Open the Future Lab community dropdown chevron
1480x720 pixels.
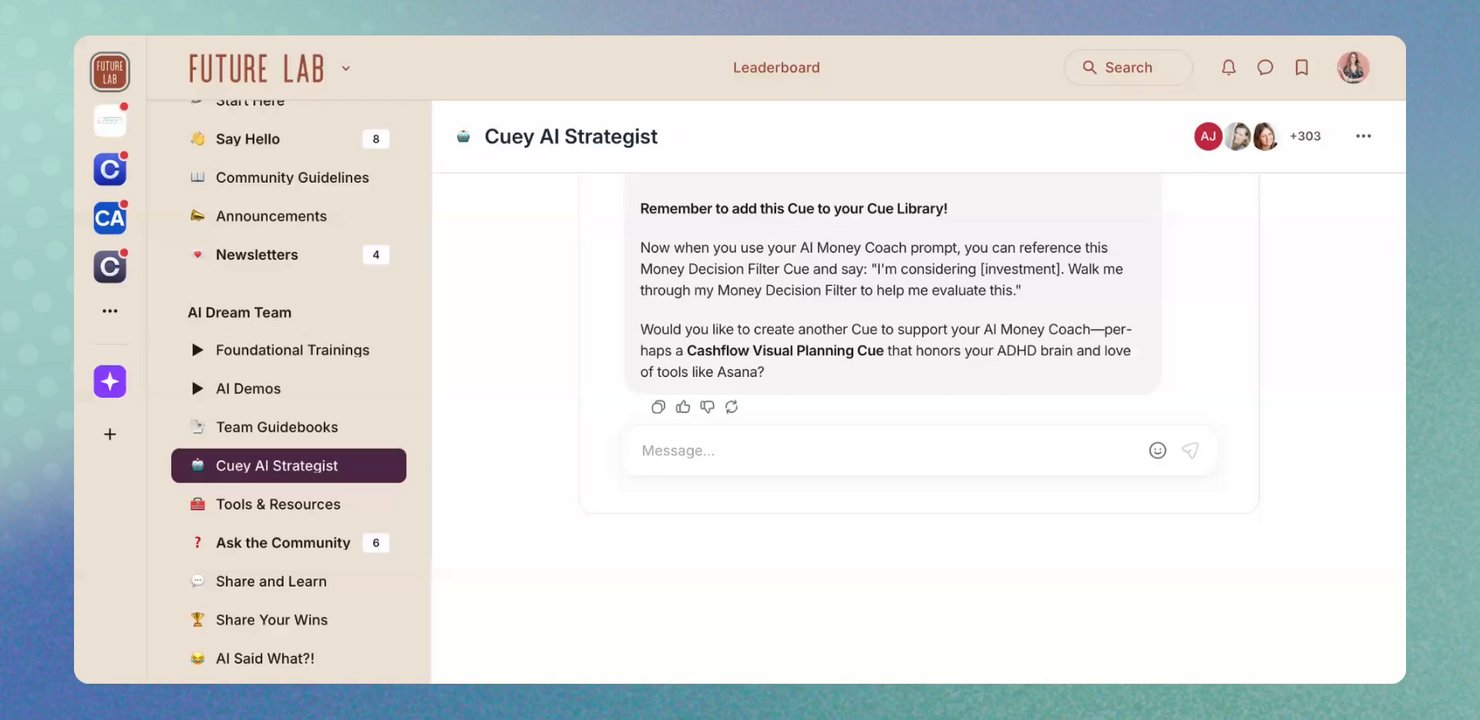tap(346, 68)
